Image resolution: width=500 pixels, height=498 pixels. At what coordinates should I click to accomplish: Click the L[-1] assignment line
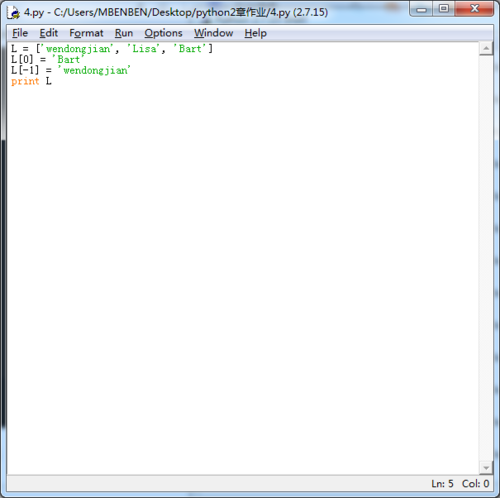click(x=71, y=70)
